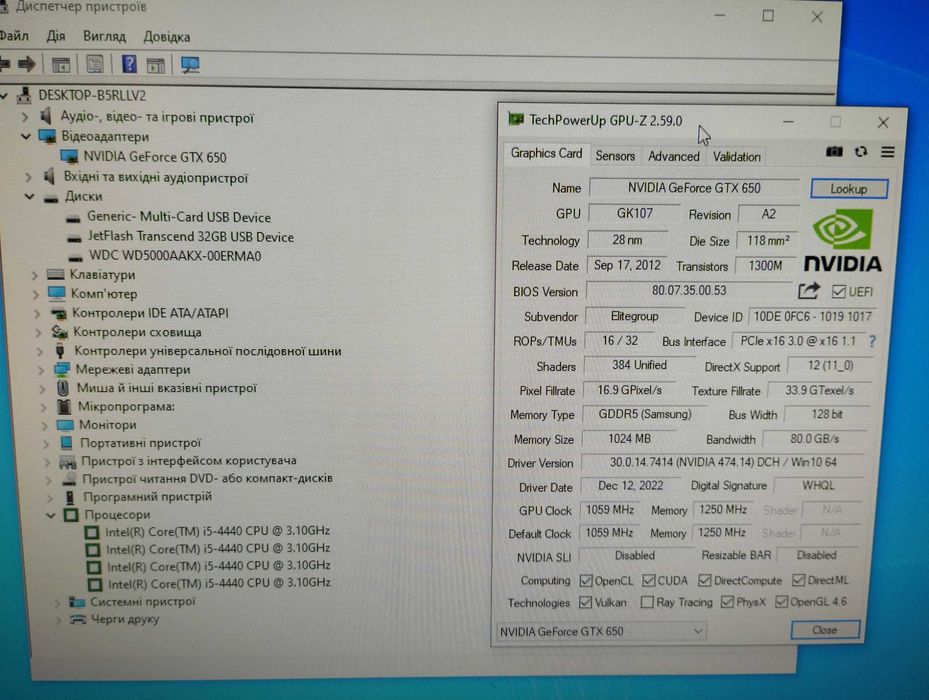Select Generic- Multi-Card USB Device

(x=179, y=217)
